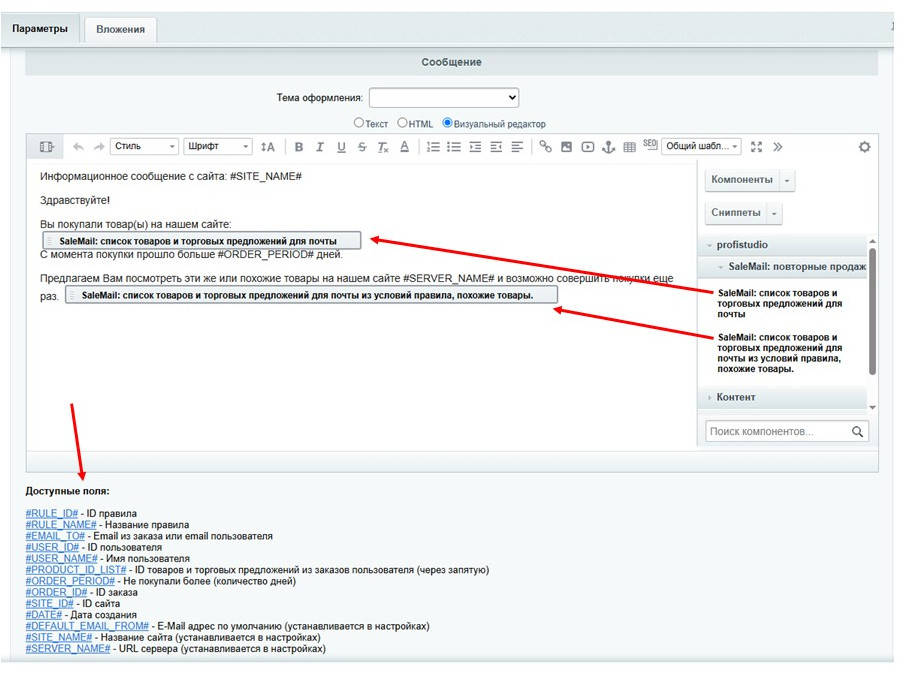Toggle bold formatting in editor toolbar
Screen dimensions: 898x673
[x=298, y=147]
